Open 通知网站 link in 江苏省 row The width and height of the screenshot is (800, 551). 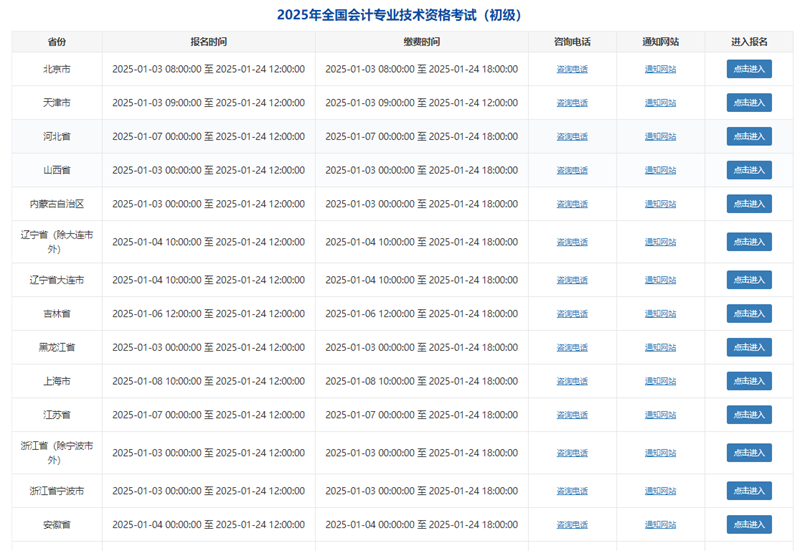[660, 414]
